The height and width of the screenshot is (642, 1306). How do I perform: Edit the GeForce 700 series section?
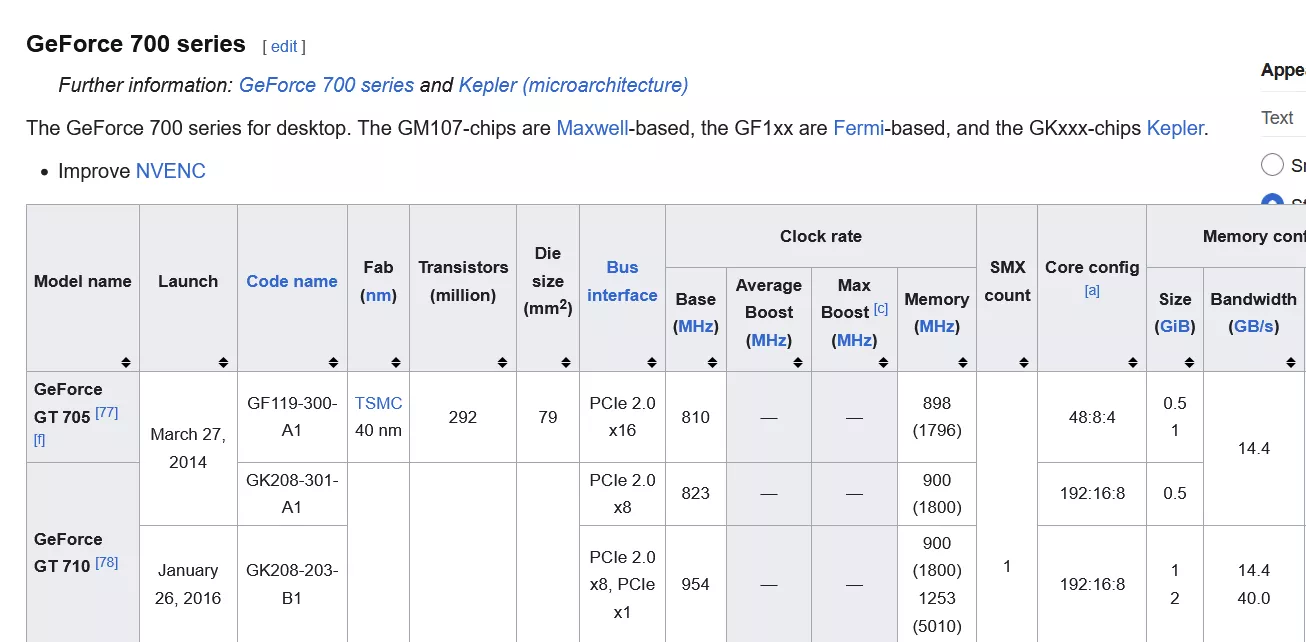click(x=284, y=46)
